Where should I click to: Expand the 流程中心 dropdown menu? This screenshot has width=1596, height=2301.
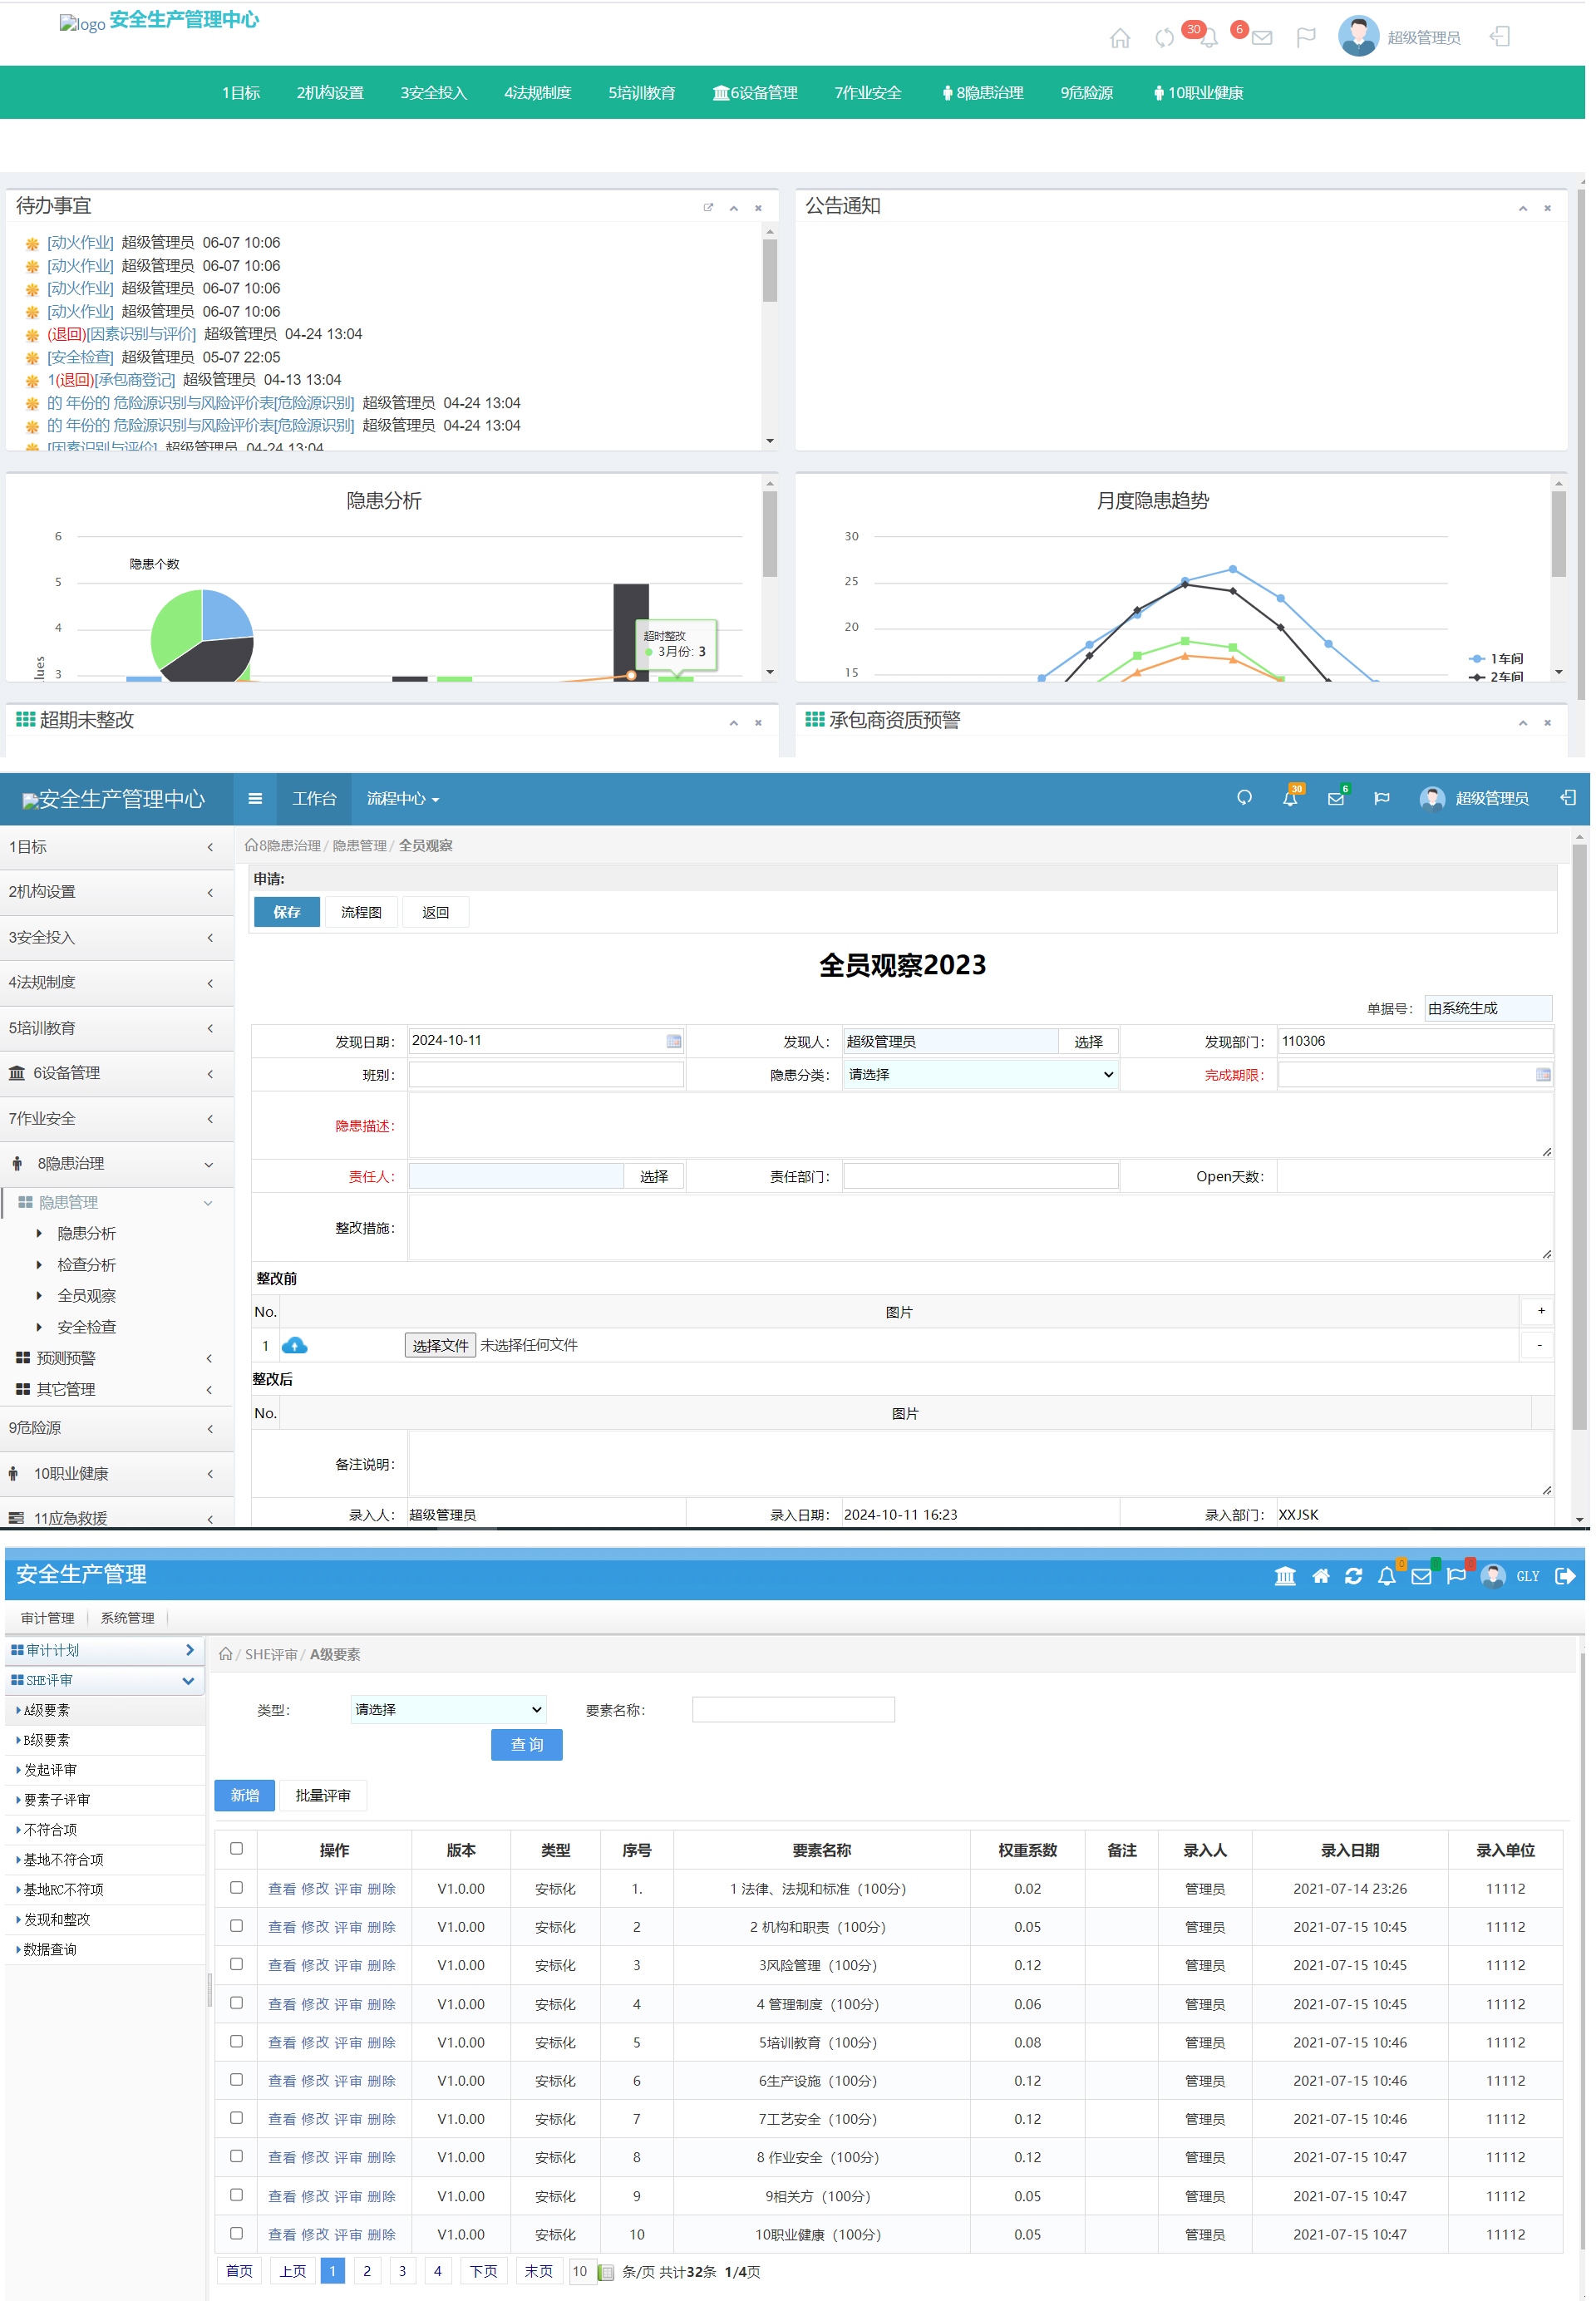[x=402, y=798]
